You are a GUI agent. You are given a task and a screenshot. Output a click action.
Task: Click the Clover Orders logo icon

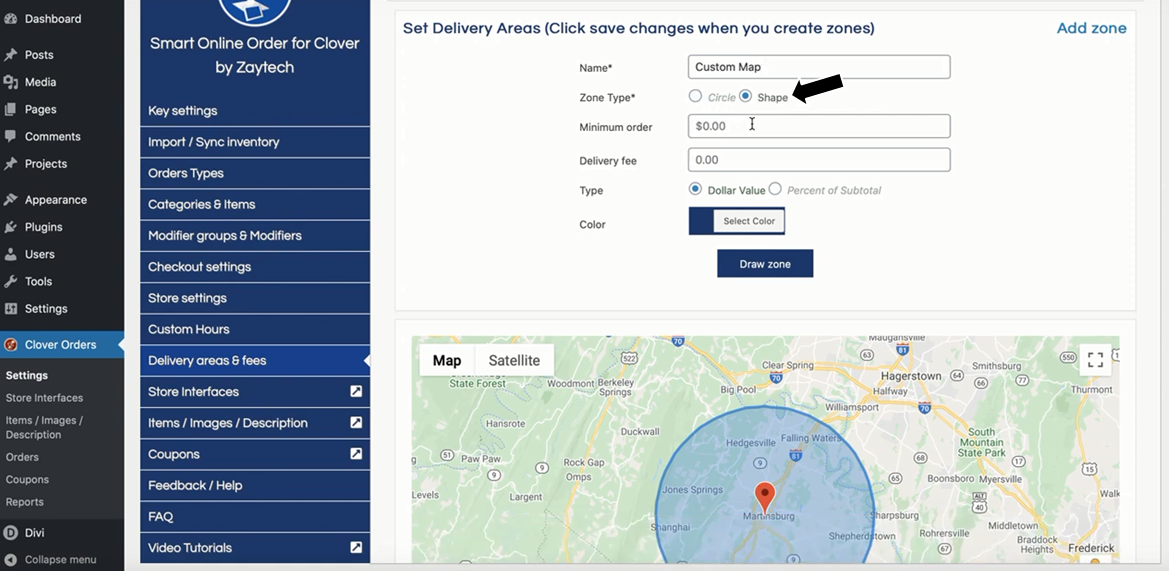(x=10, y=344)
